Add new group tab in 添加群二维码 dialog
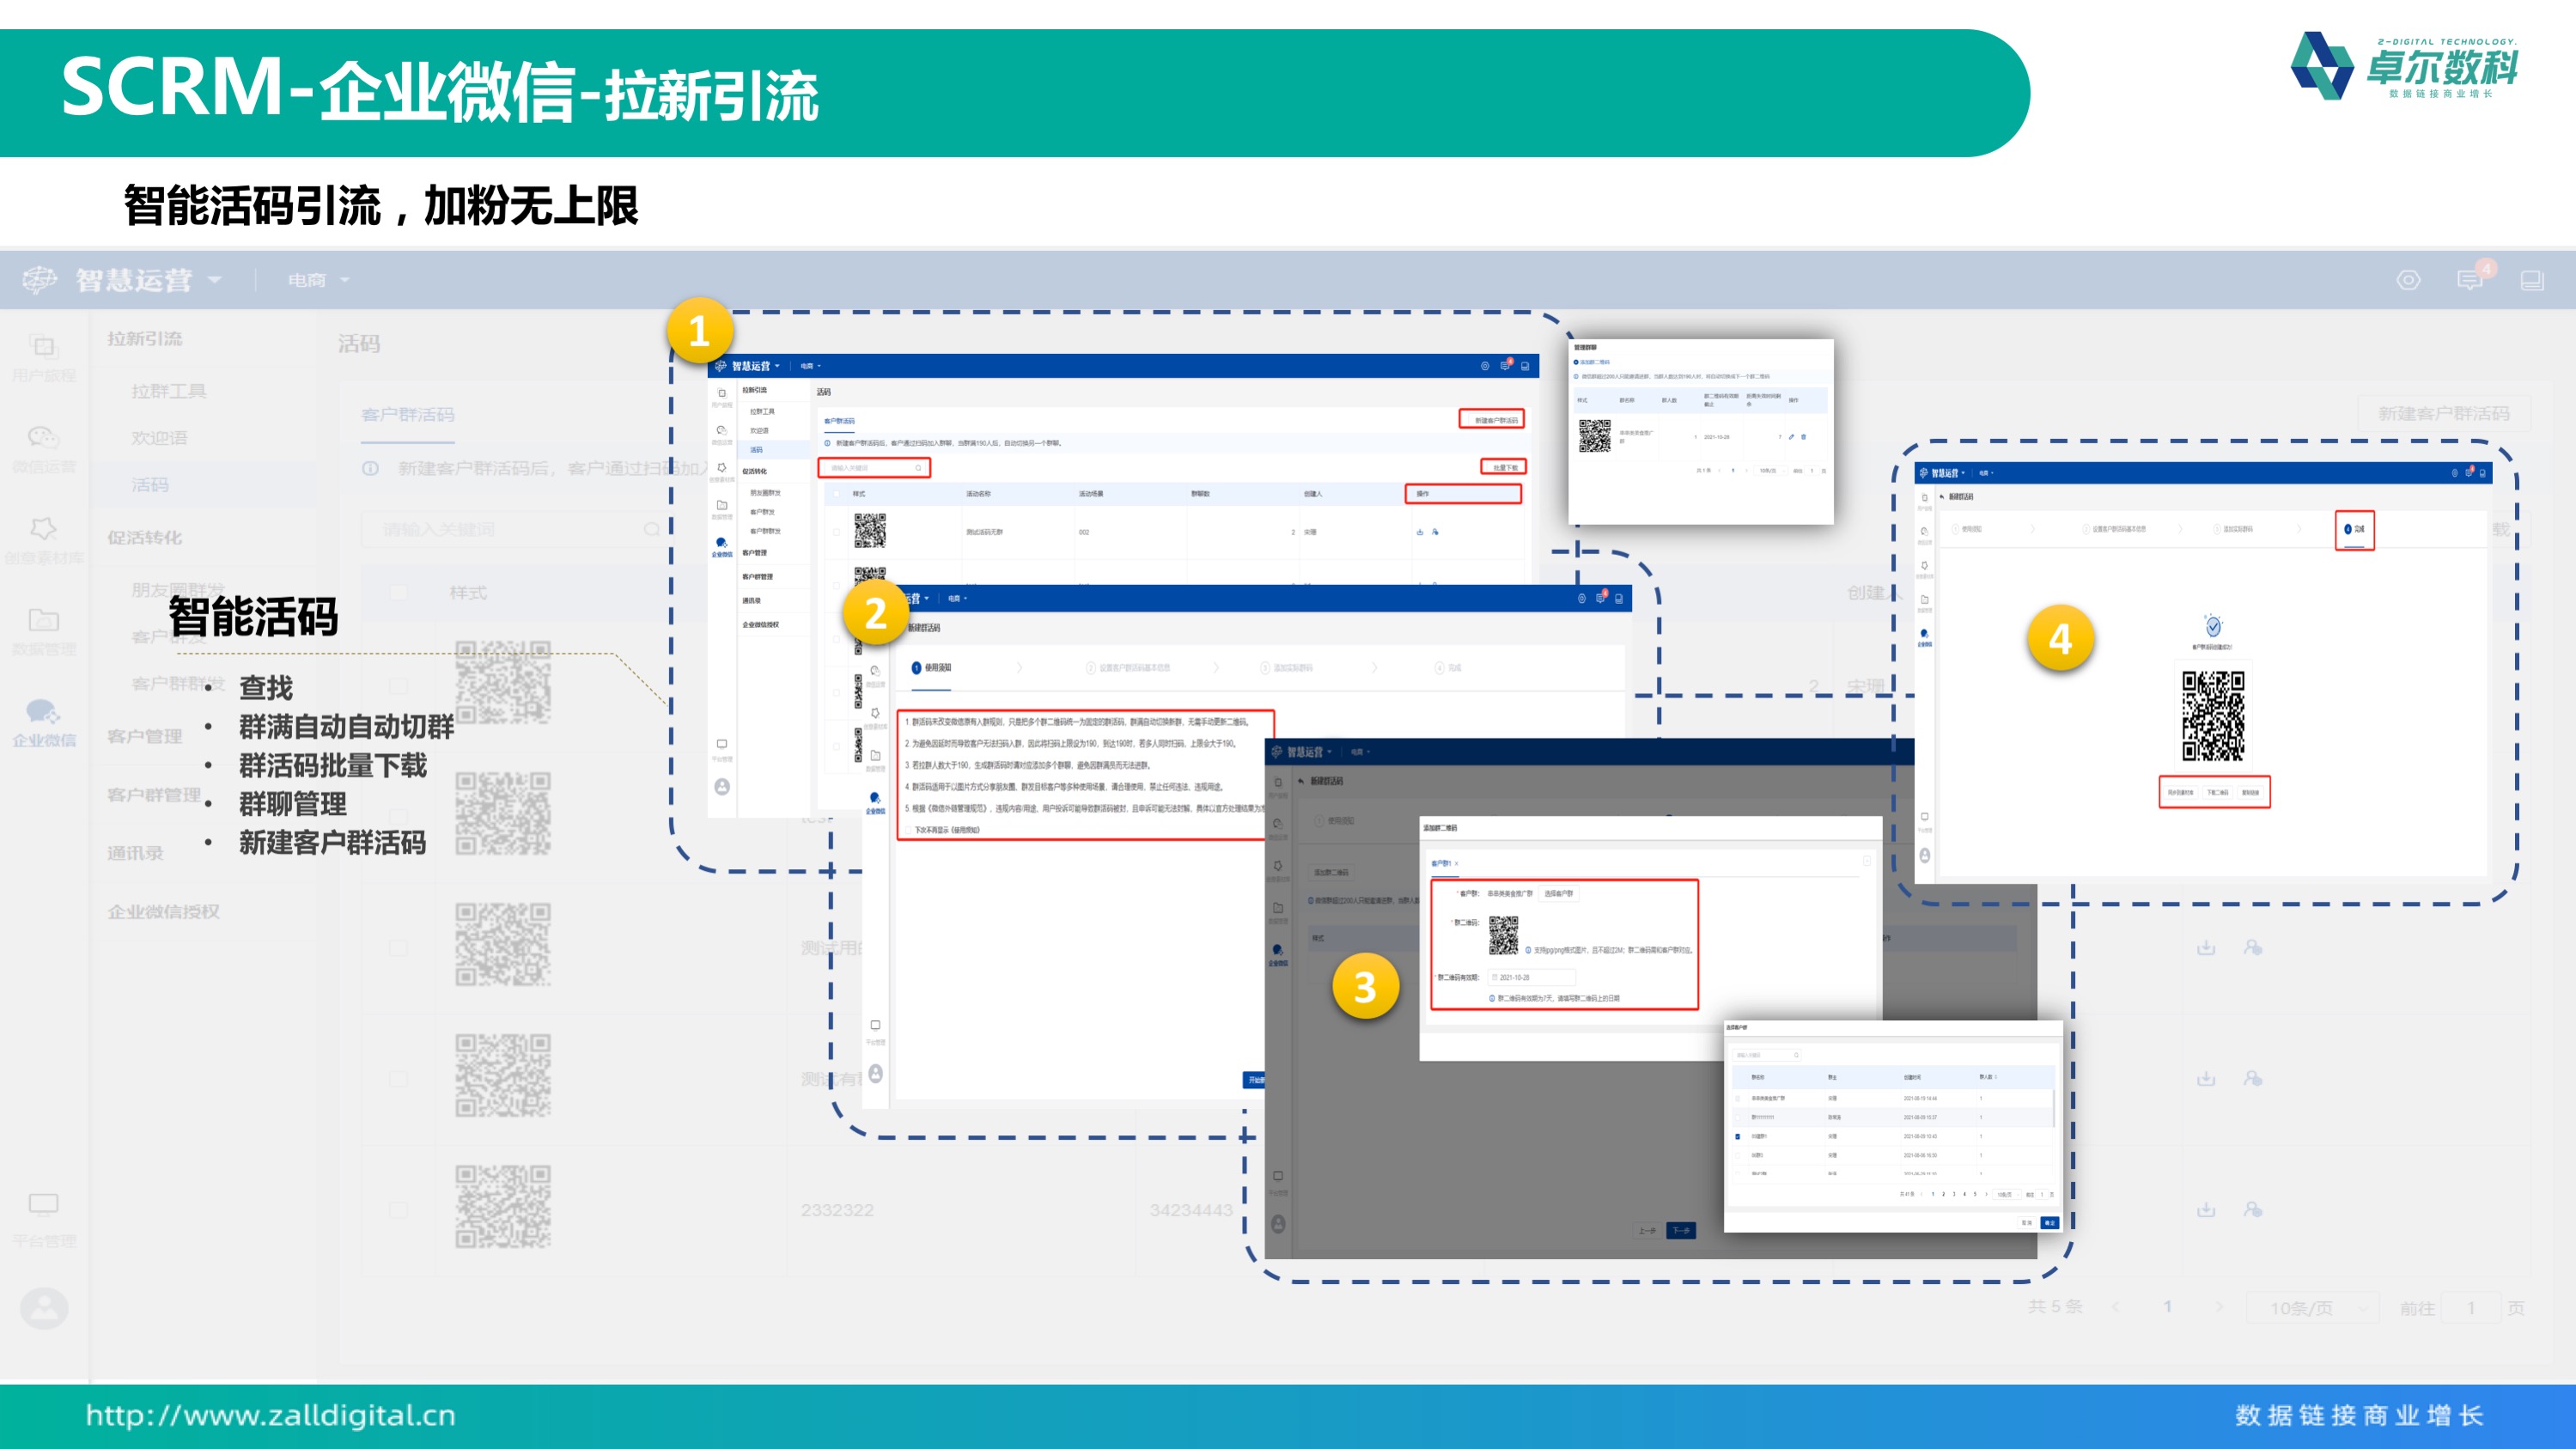Screen dimensions: 2576x1449 (1866, 861)
